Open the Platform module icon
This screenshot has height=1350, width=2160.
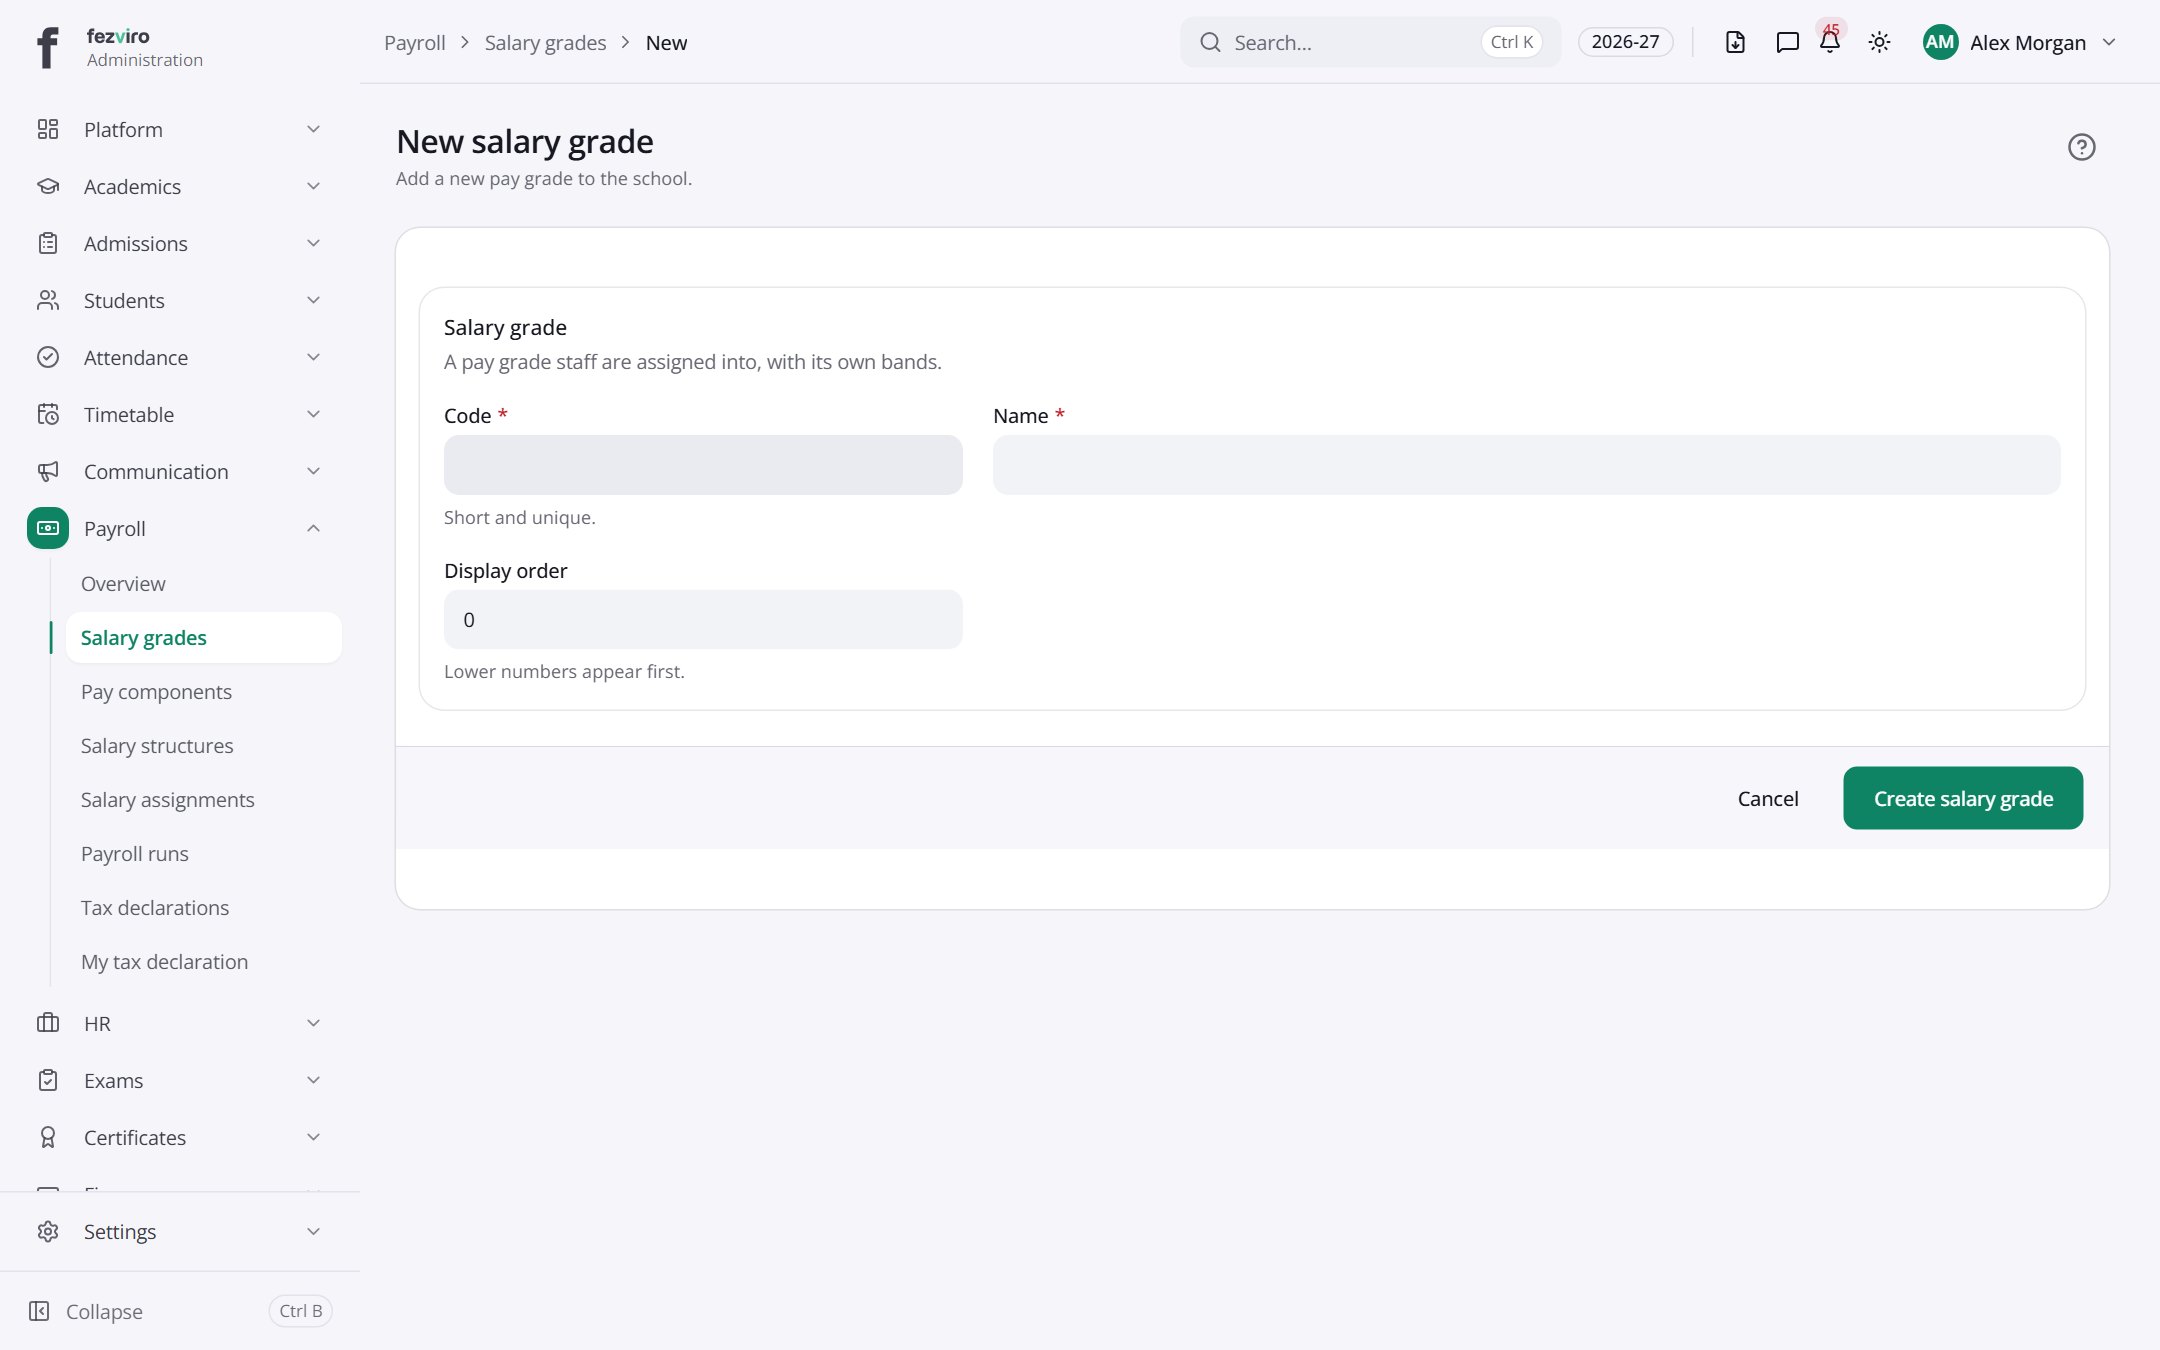click(48, 129)
